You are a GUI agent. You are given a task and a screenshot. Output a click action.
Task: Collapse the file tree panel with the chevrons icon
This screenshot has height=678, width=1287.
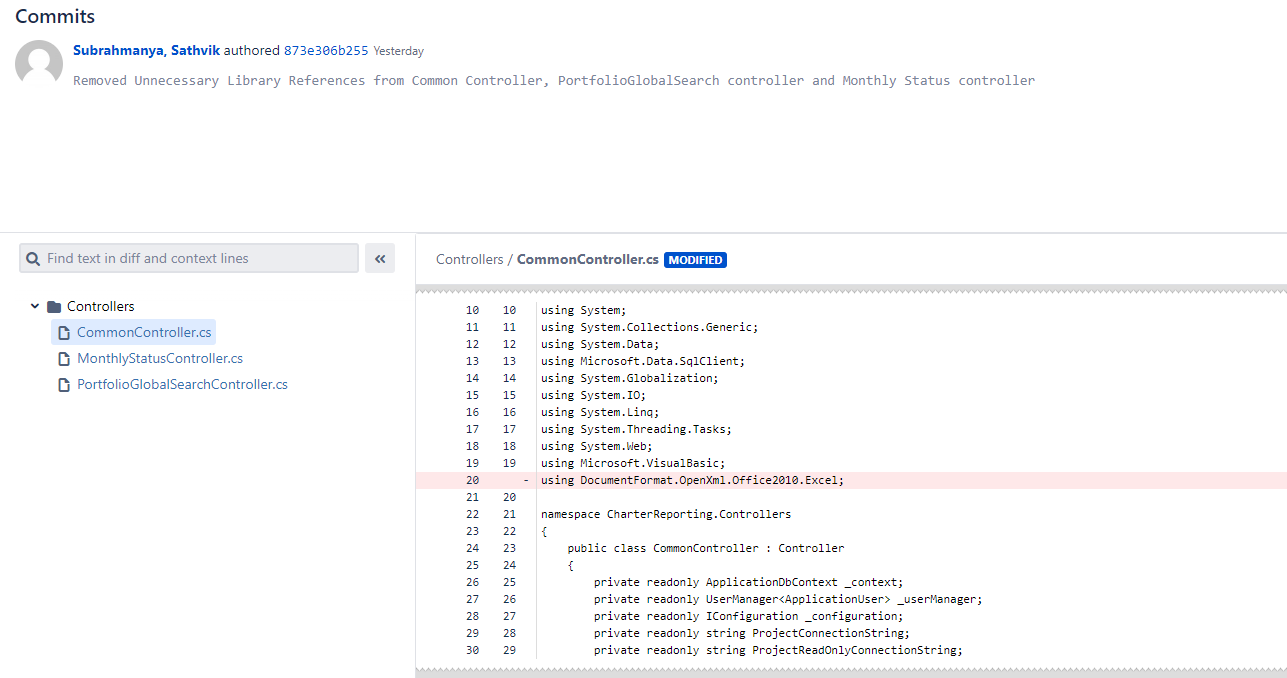pyautogui.click(x=380, y=258)
